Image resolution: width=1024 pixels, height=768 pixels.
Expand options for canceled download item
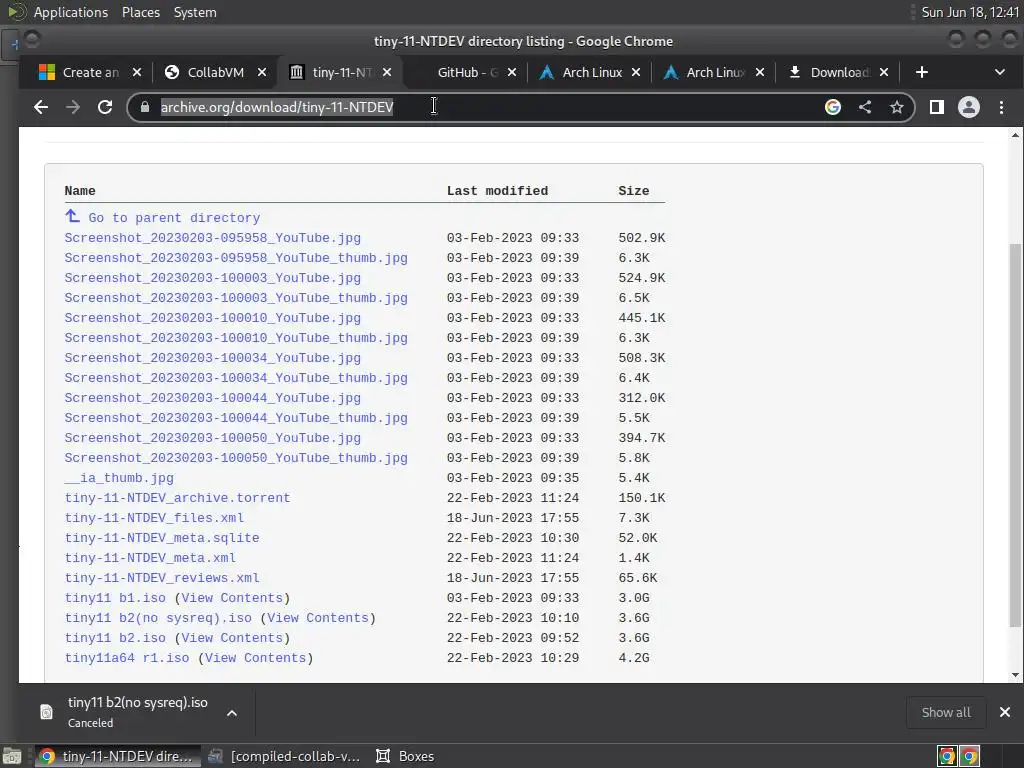[x=232, y=712]
